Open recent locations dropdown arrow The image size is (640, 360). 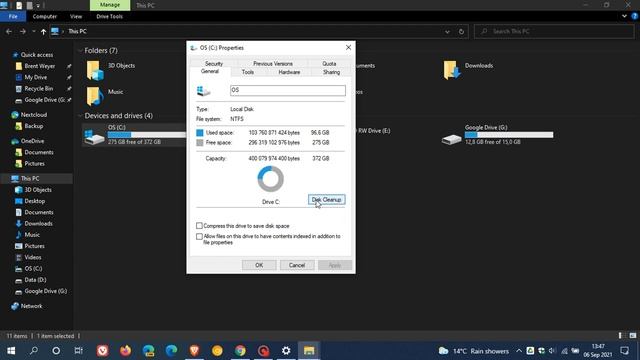click(x=33, y=31)
